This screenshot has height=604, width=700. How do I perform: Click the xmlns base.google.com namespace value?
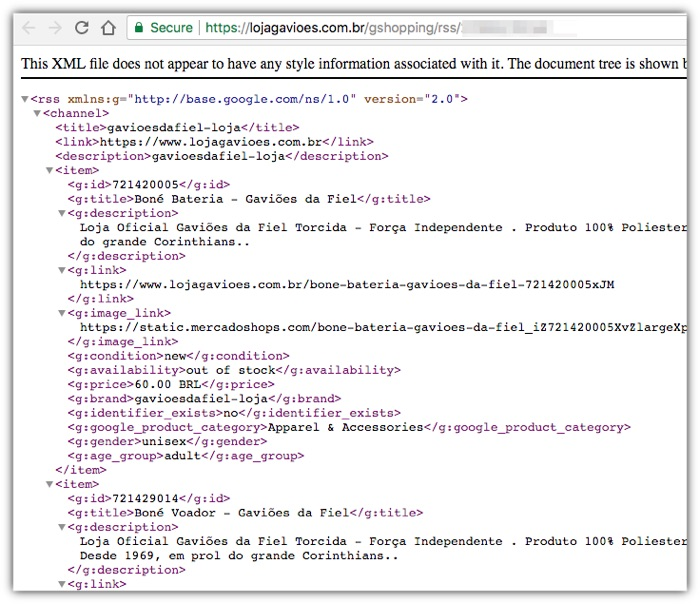[242, 99]
